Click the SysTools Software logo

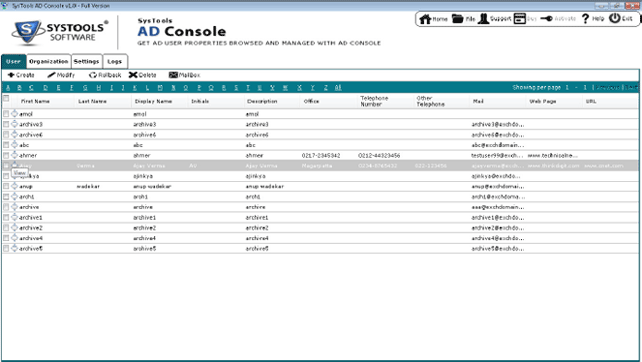coord(60,32)
